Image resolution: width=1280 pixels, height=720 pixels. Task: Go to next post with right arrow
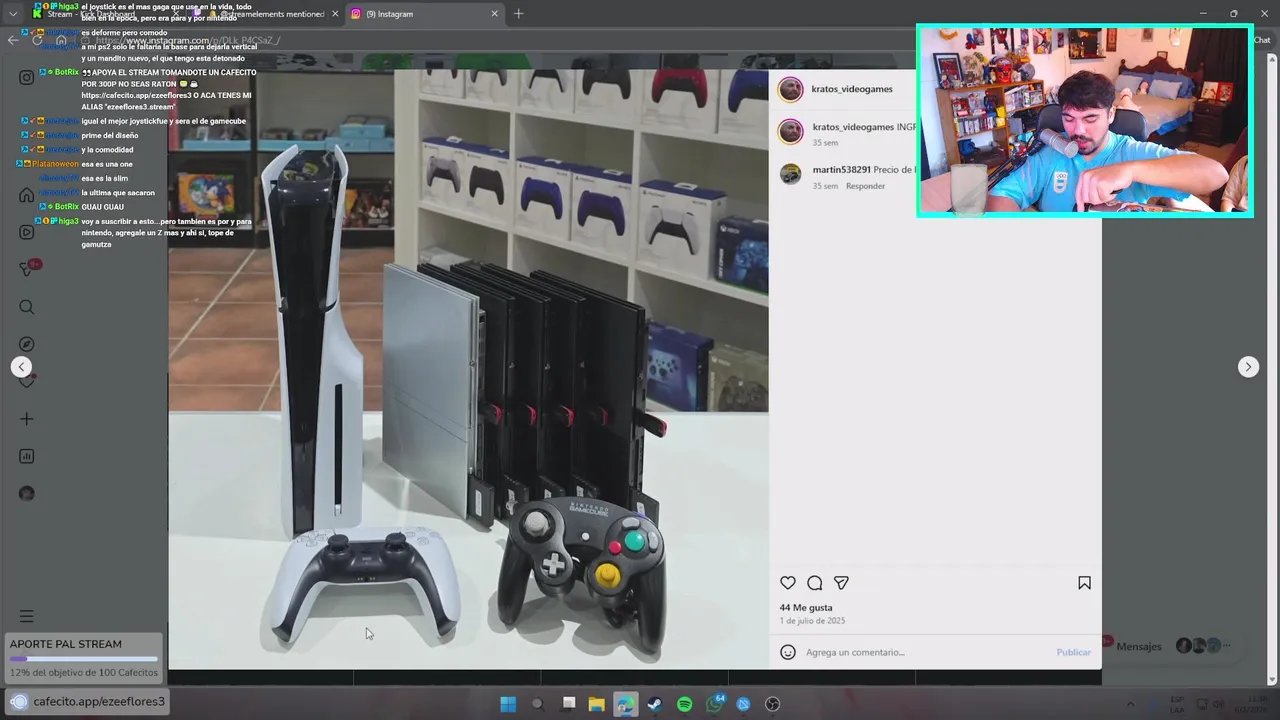point(1248,367)
